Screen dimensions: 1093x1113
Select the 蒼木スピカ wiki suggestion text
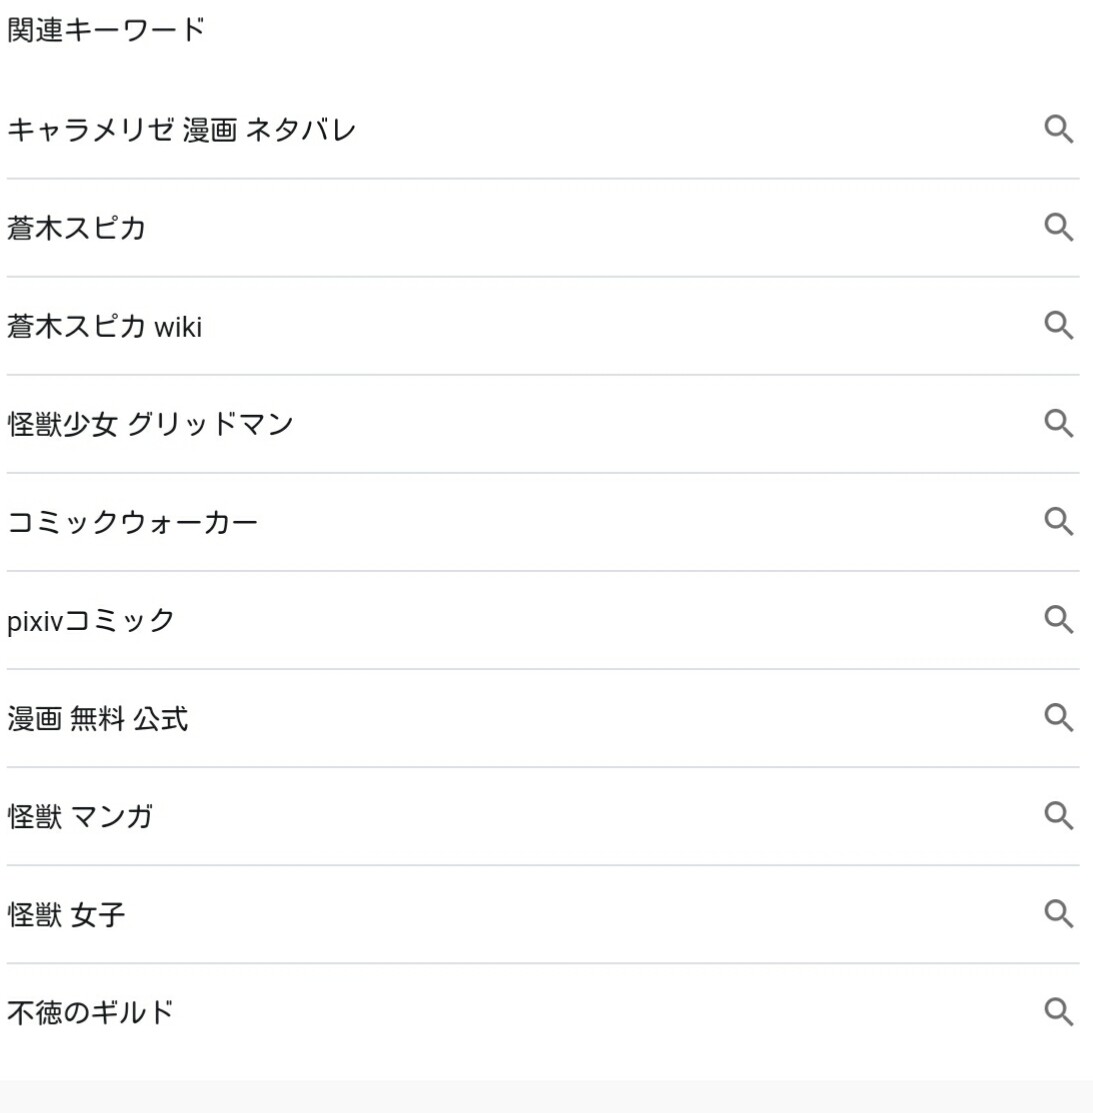104,326
